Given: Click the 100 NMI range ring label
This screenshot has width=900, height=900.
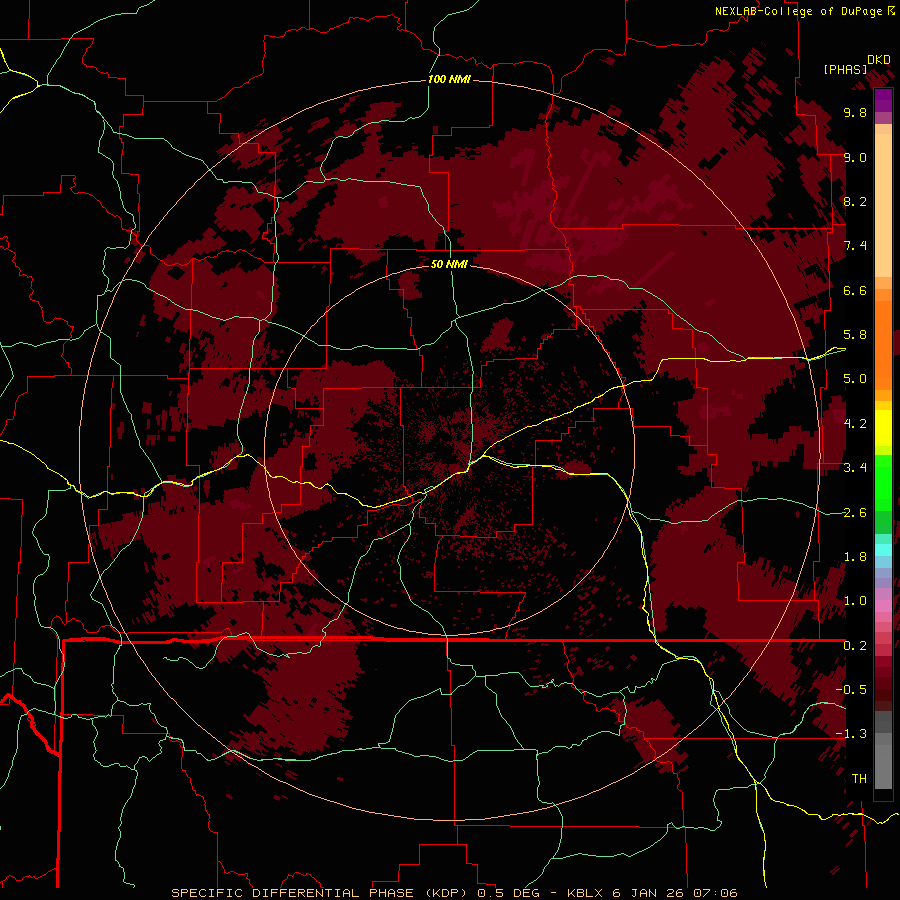Looking at the screenshot, I should 449,79.
